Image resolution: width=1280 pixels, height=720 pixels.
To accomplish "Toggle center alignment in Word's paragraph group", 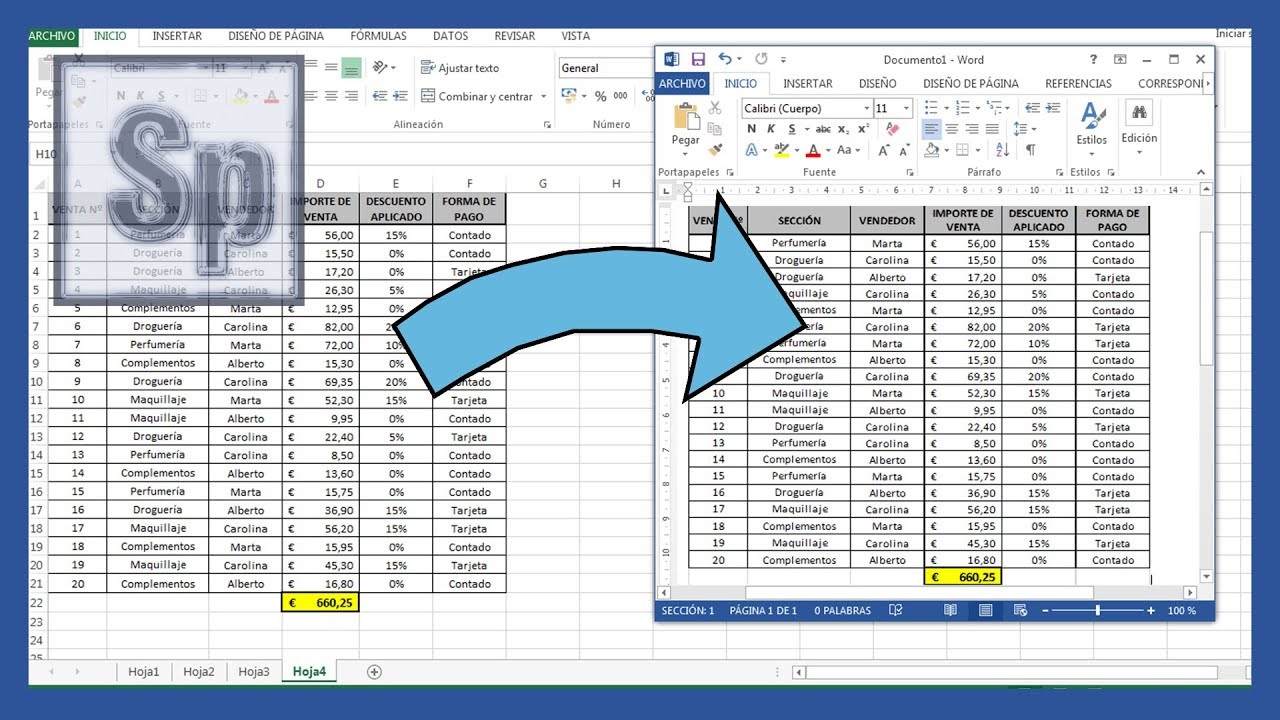I will pyautogui.click(x=952, y=129).
